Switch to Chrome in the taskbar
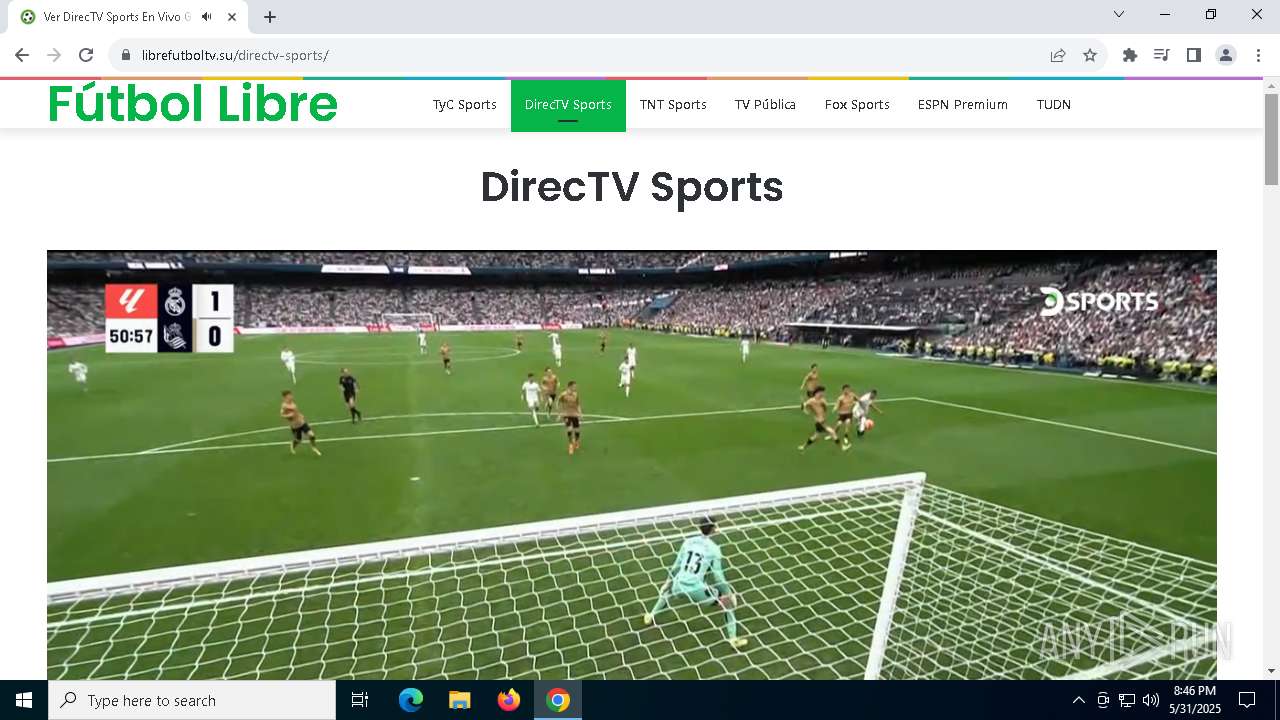 pos(558,700)
